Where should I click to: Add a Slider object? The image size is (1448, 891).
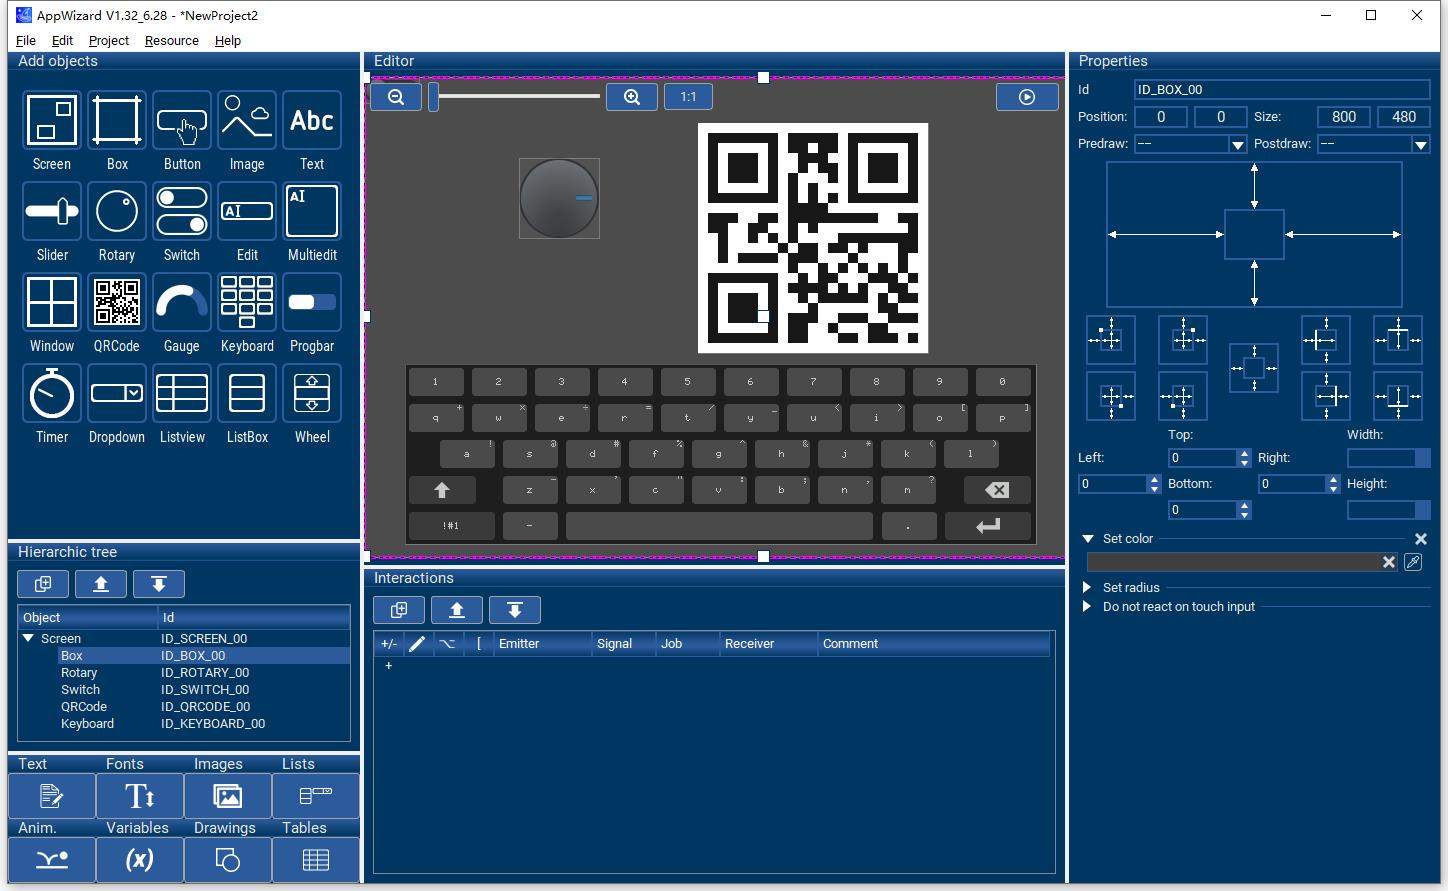click(x=52, y=212)
